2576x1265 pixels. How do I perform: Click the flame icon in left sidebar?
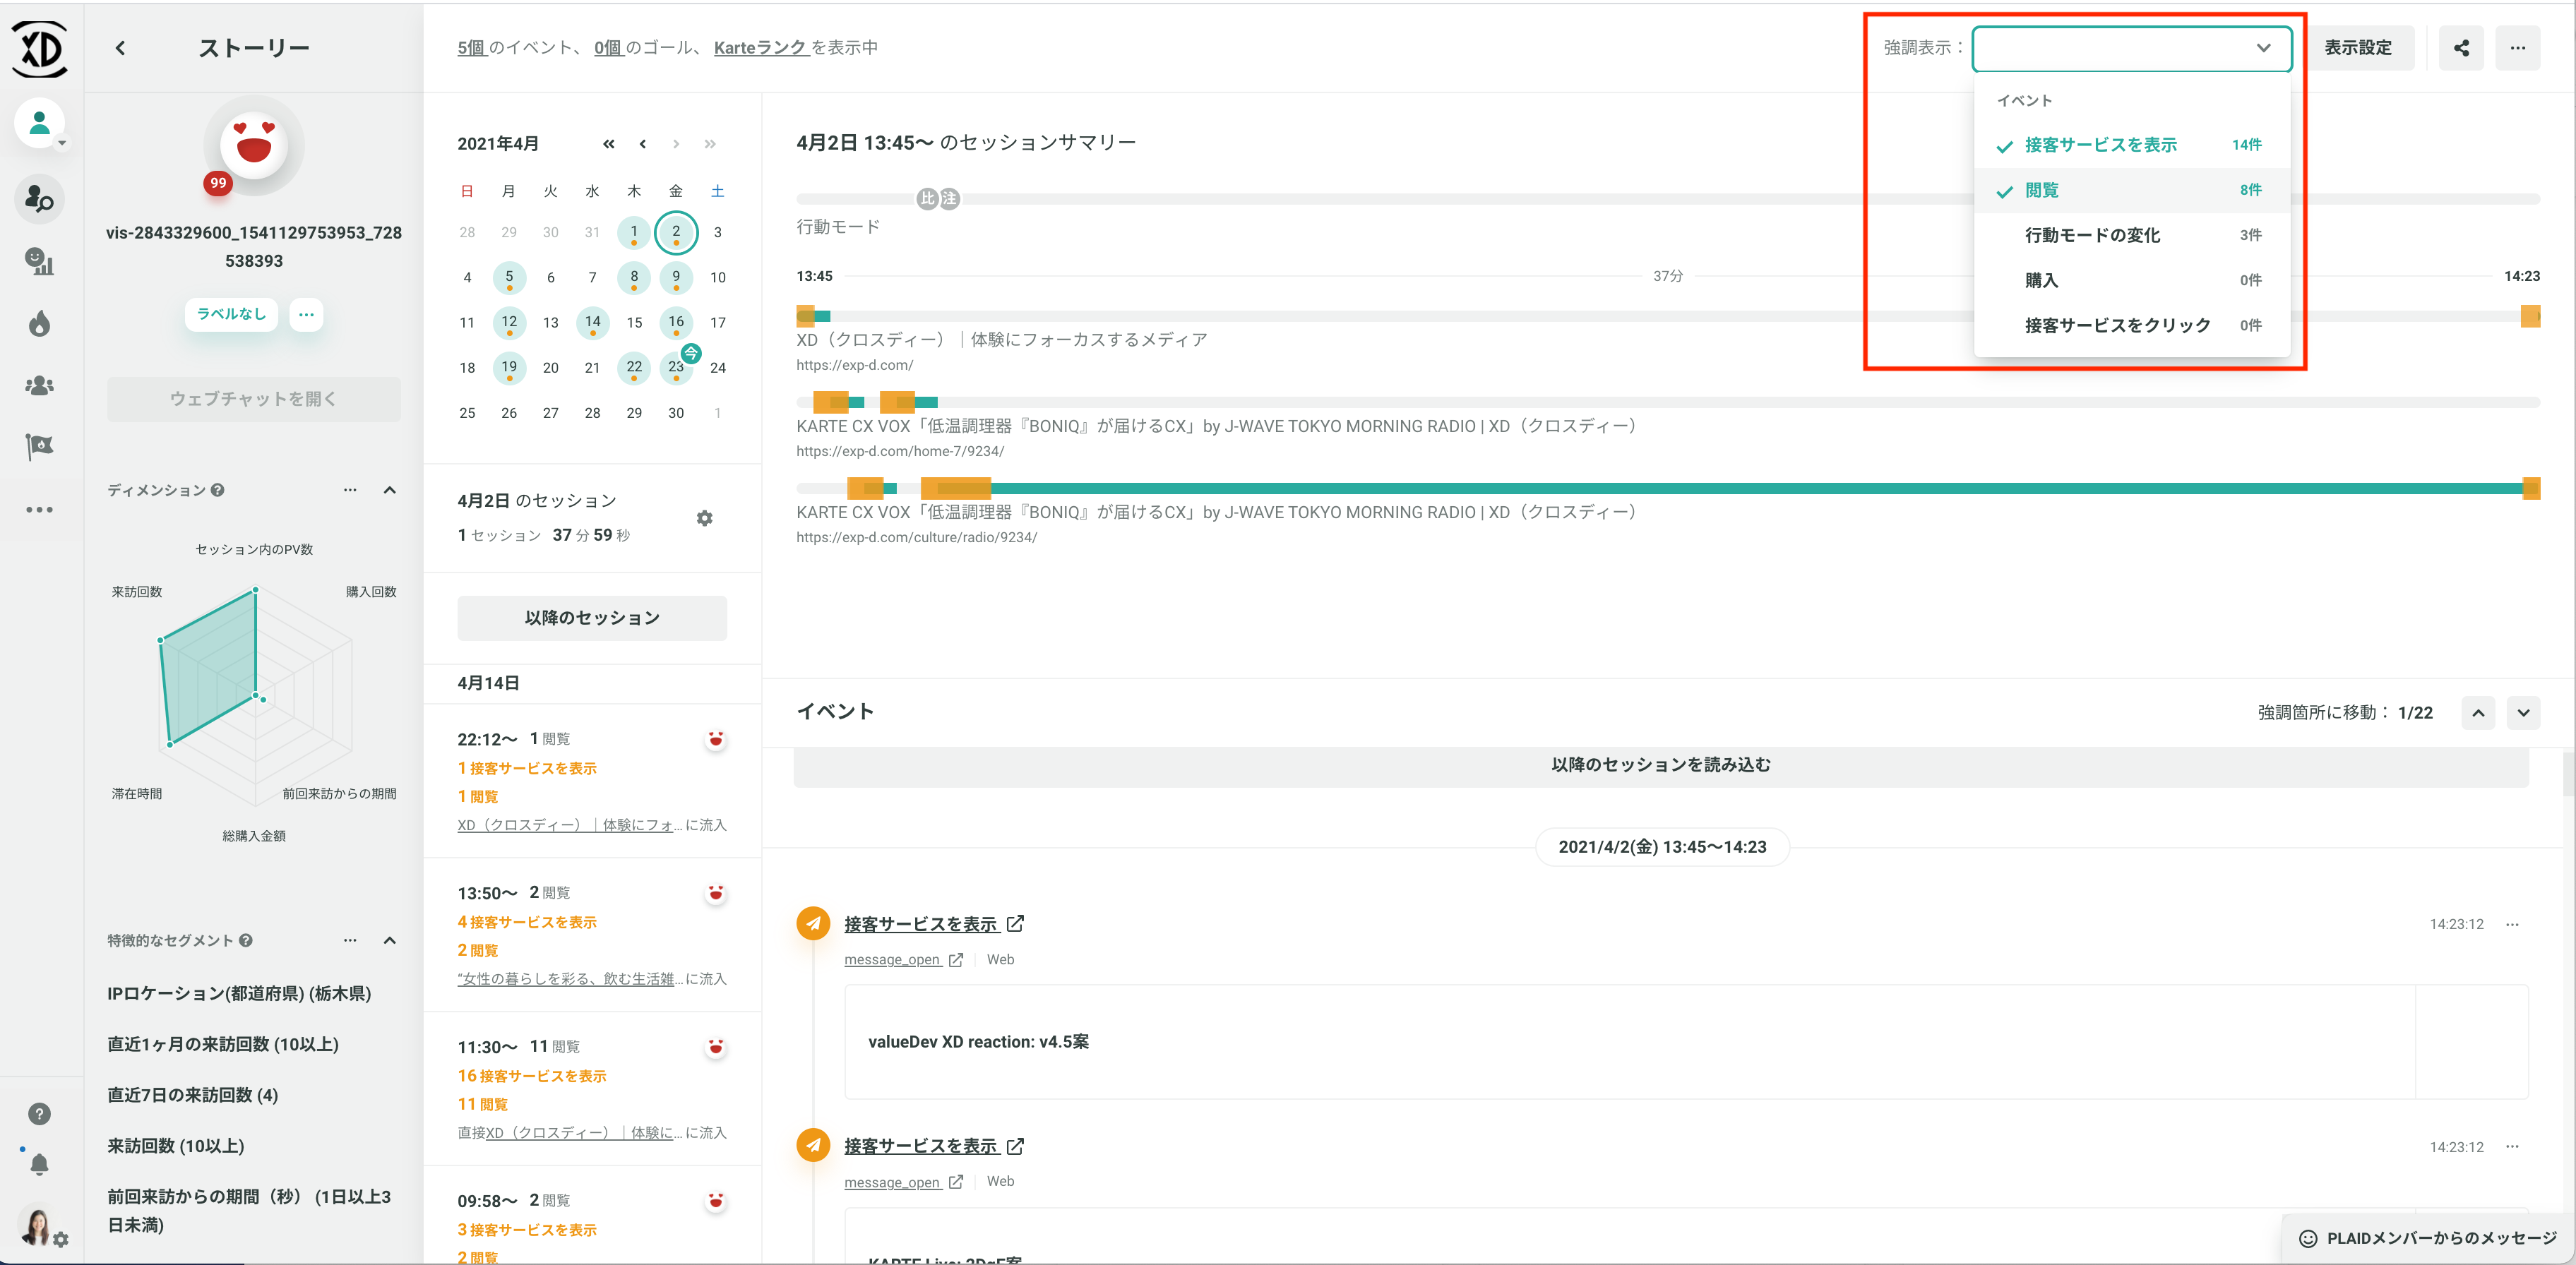pyautogui.click(x=39, y=323)
